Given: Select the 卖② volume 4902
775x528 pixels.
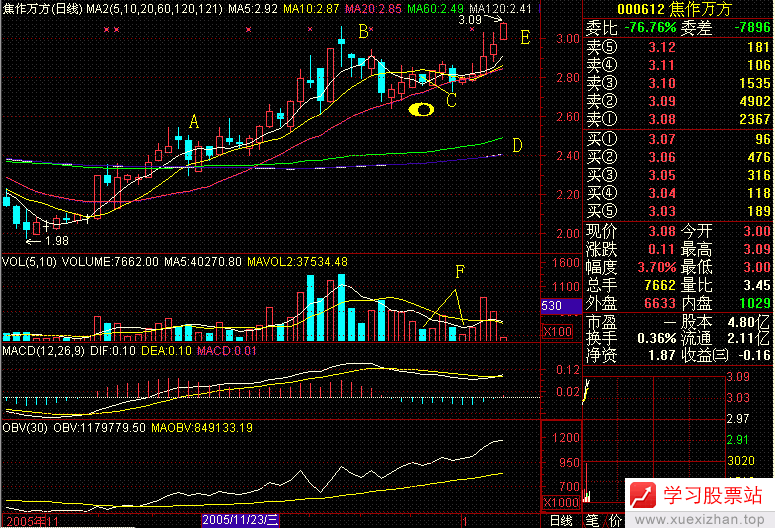Looking at the screenshot, I should [x=755, y=101].
